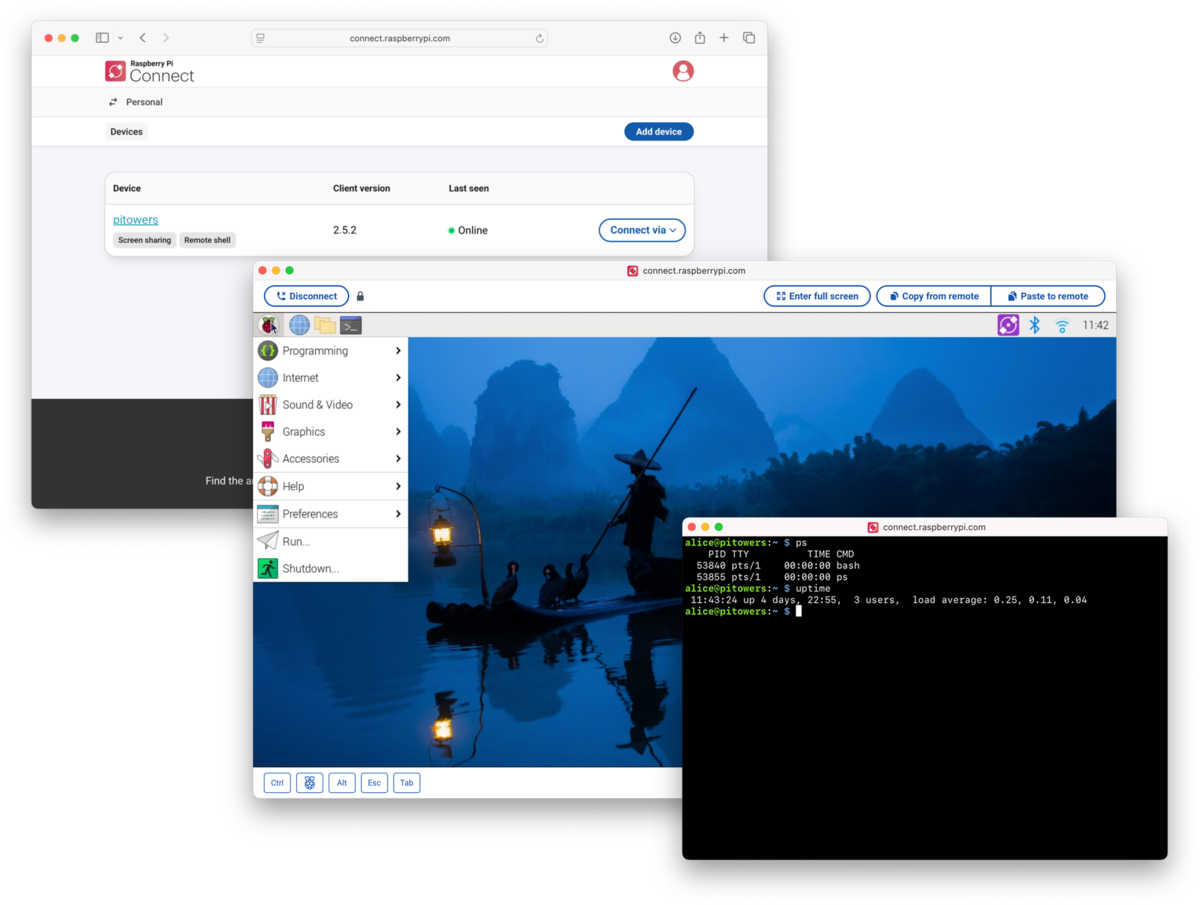
Task: Click the Remote shell tag under pitowers
Action: point(208,240)
